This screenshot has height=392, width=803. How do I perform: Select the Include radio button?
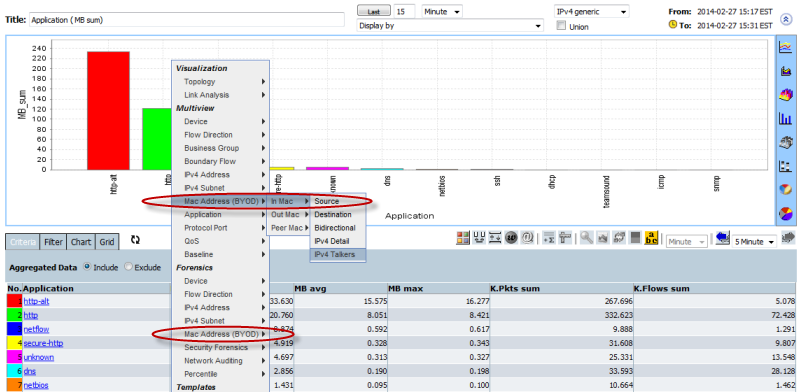[x=87, y=267]
